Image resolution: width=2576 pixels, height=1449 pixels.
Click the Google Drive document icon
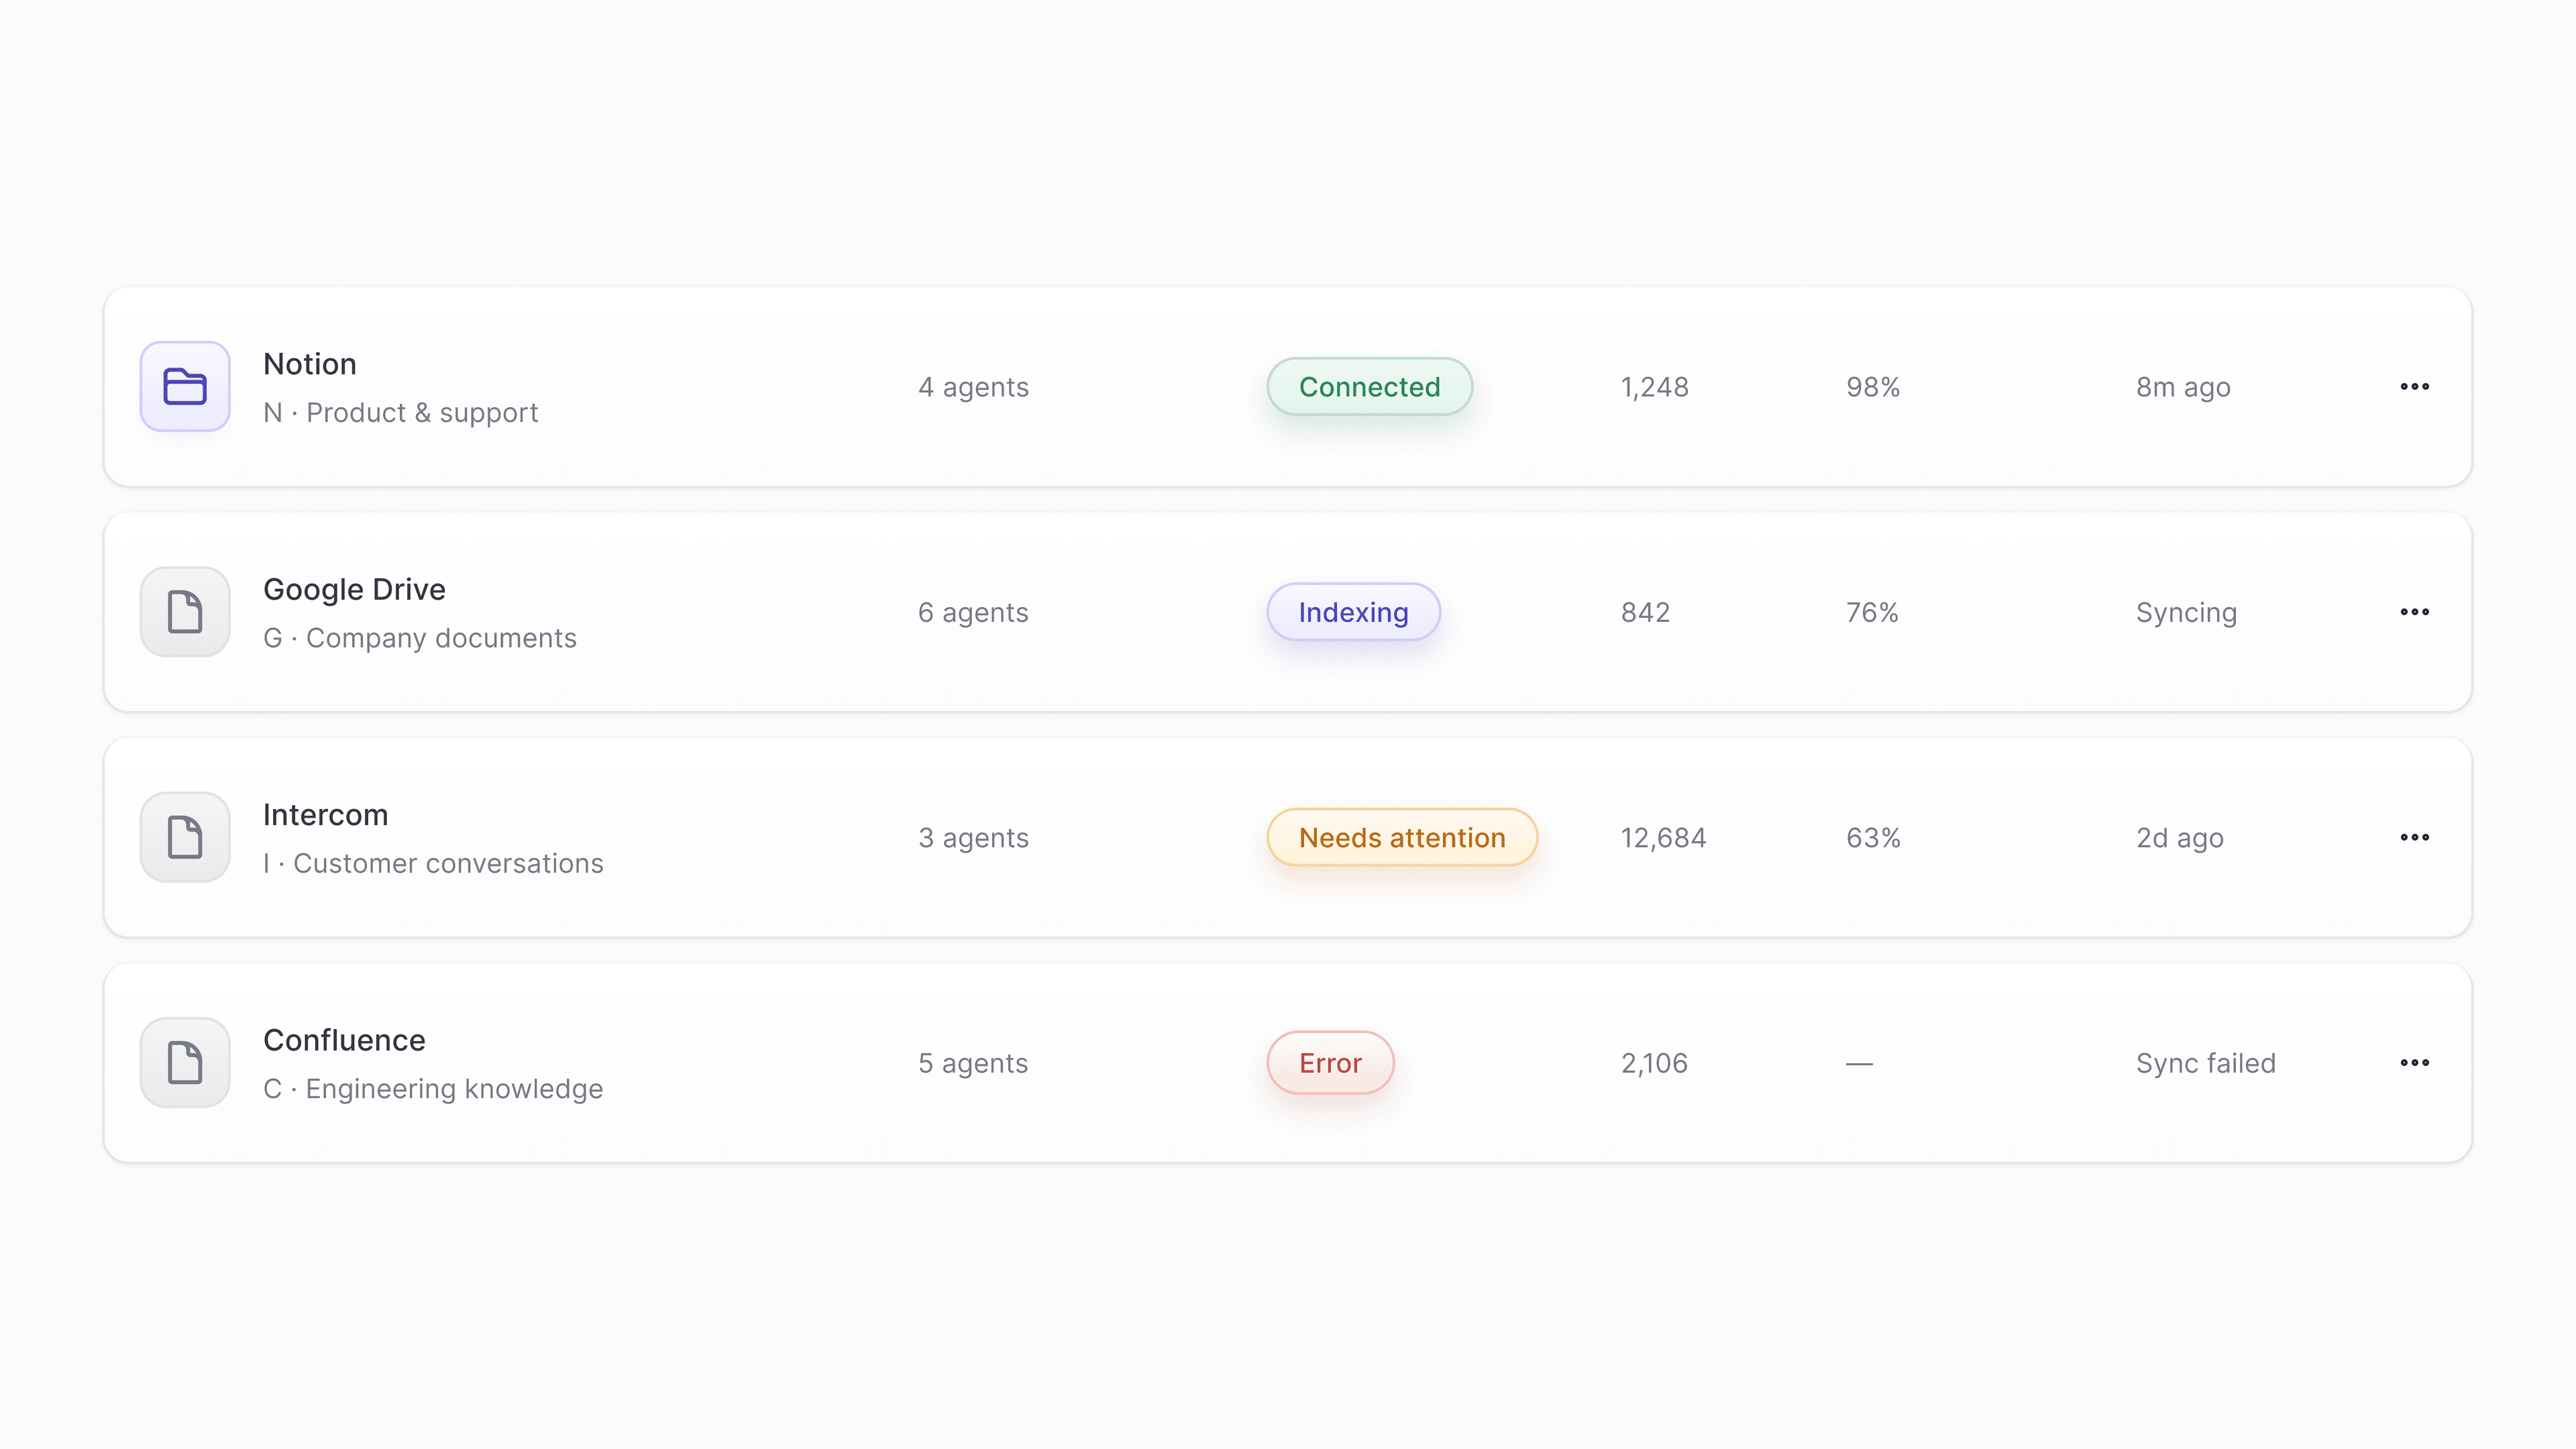pyautogui.click(x=185, y=612)
